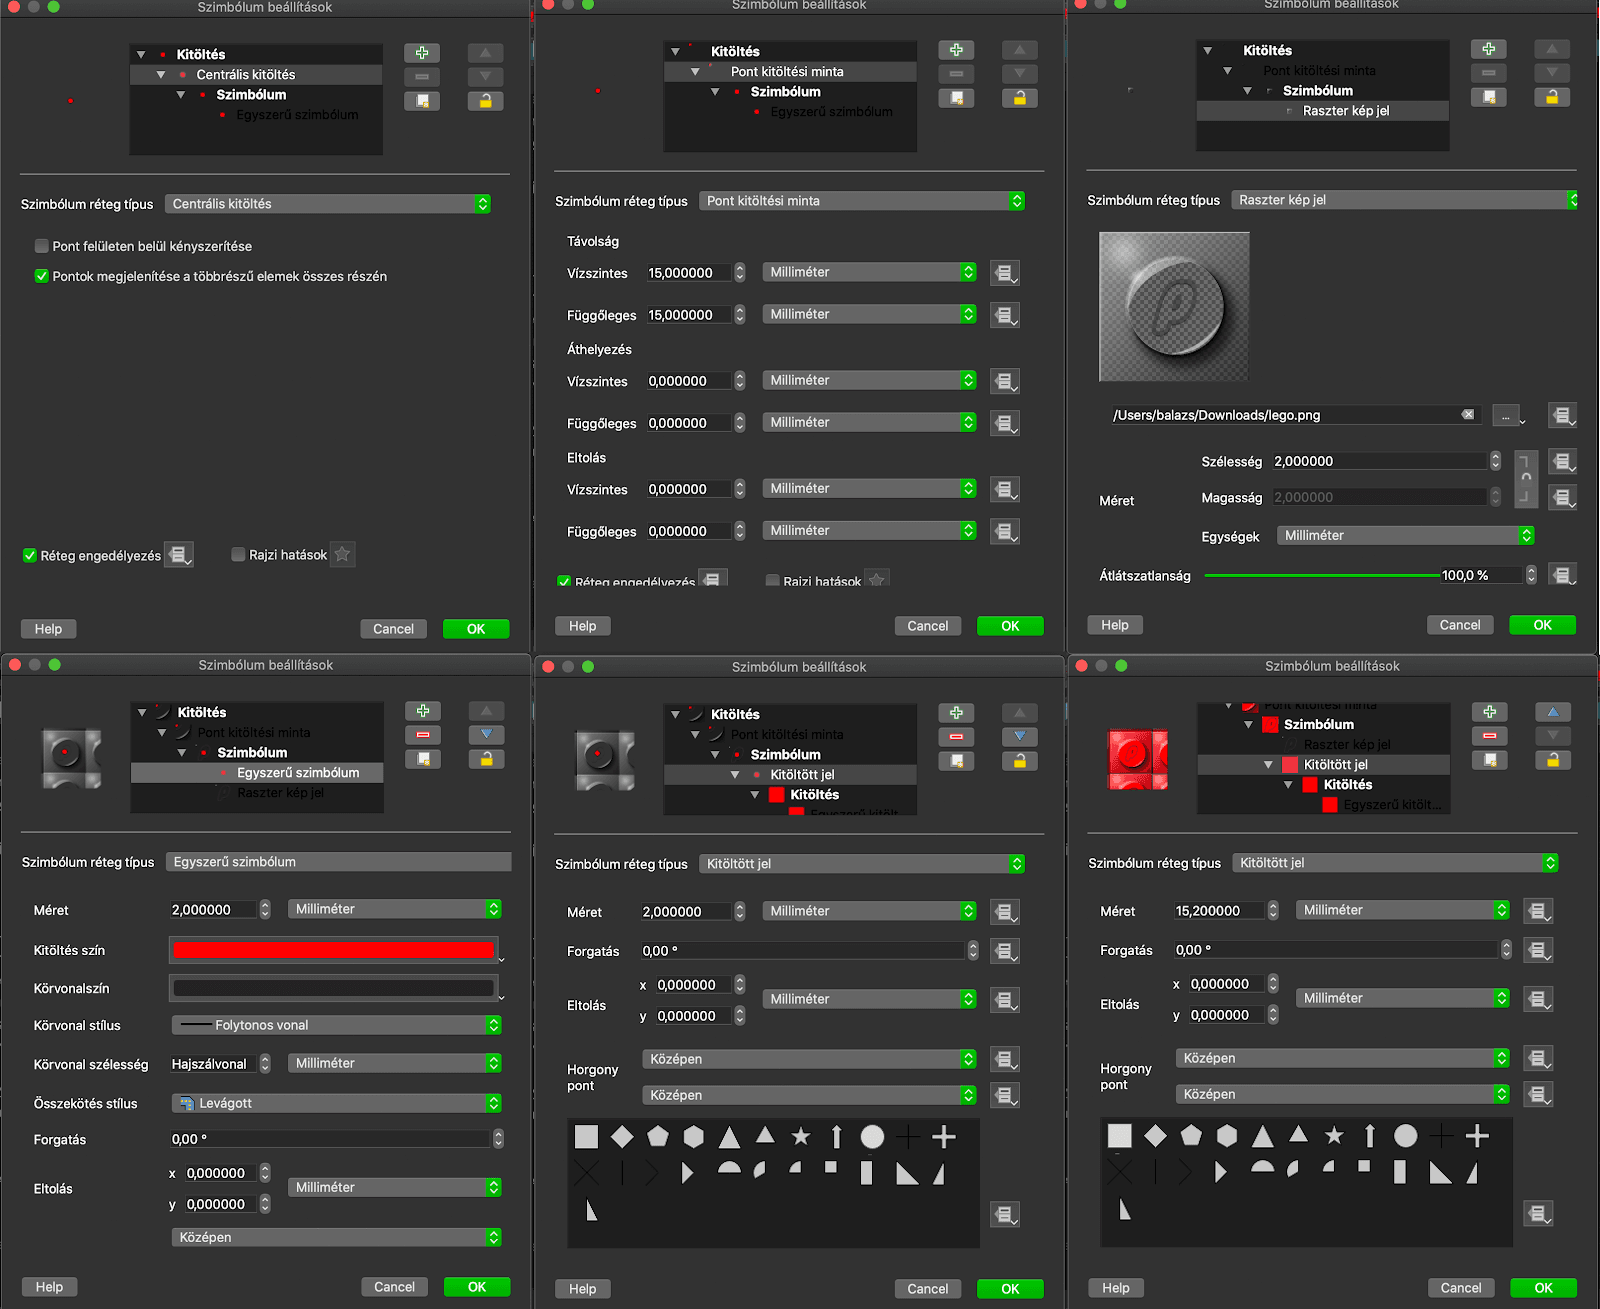Click OK in the Centrális kitöltés dialog

(x=476, y=629)
